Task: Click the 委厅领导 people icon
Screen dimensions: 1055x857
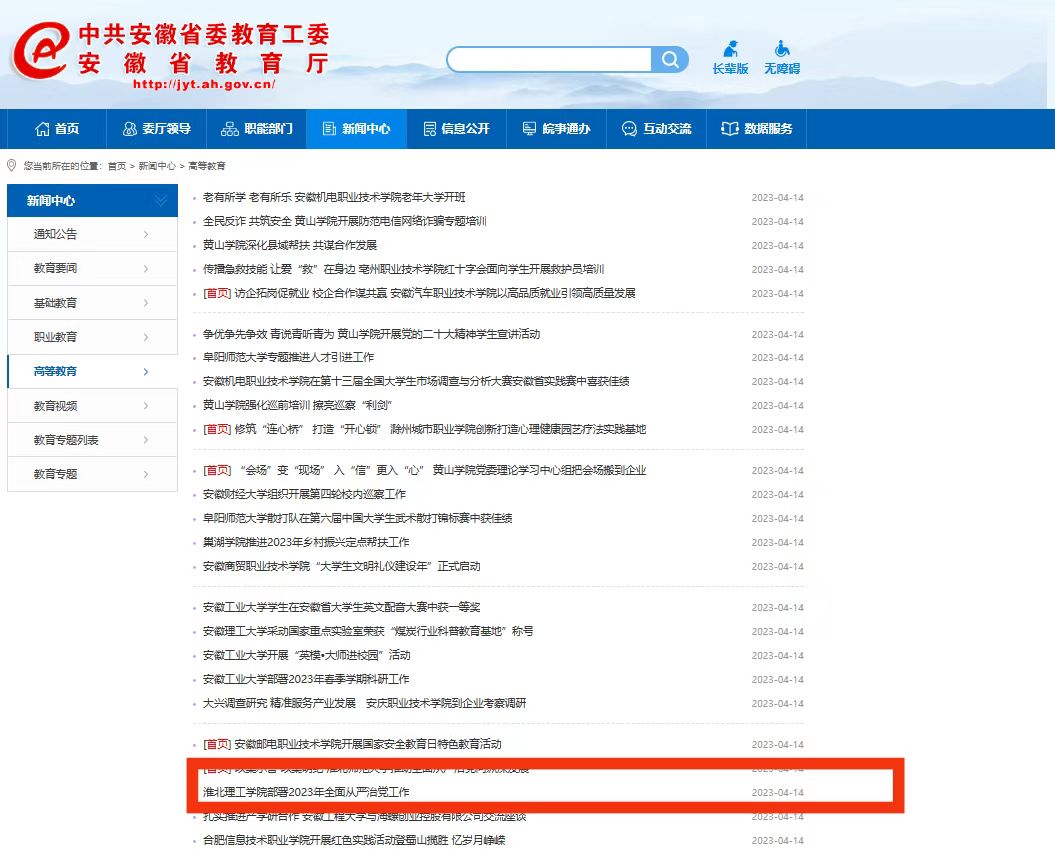Action: tap(129, 129)
